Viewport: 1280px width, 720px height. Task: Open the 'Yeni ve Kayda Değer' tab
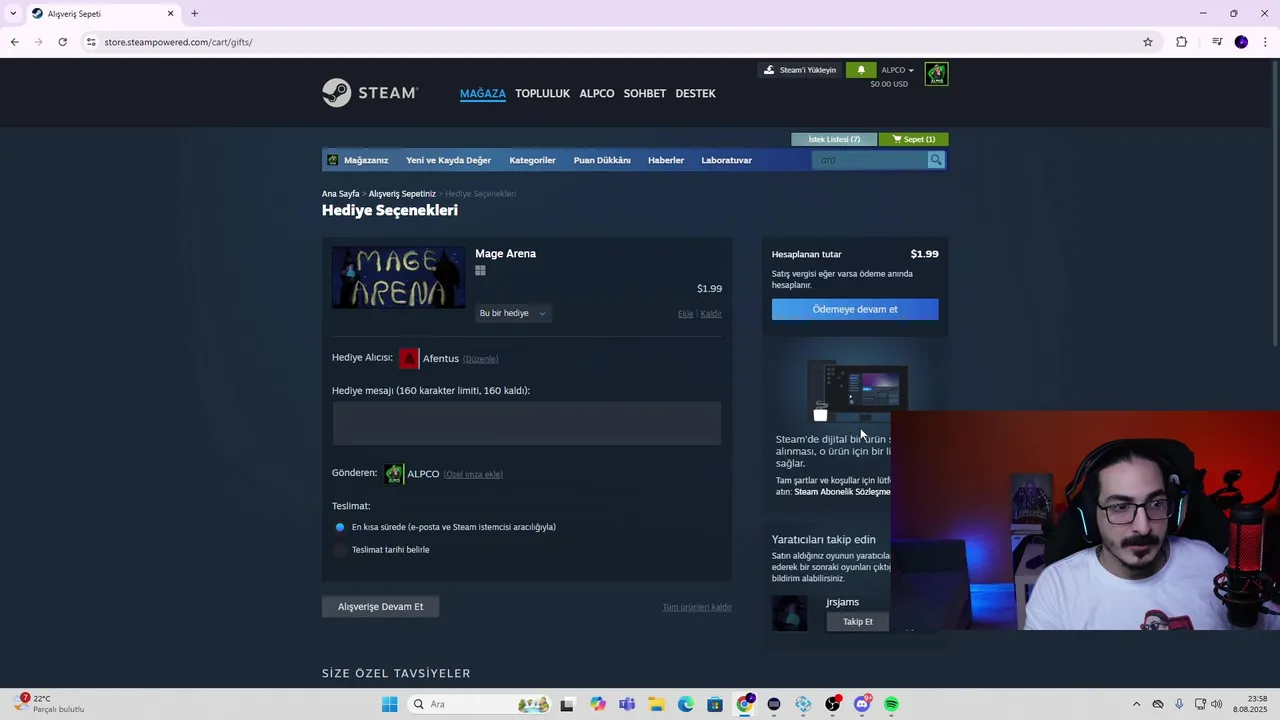[448, 160]
